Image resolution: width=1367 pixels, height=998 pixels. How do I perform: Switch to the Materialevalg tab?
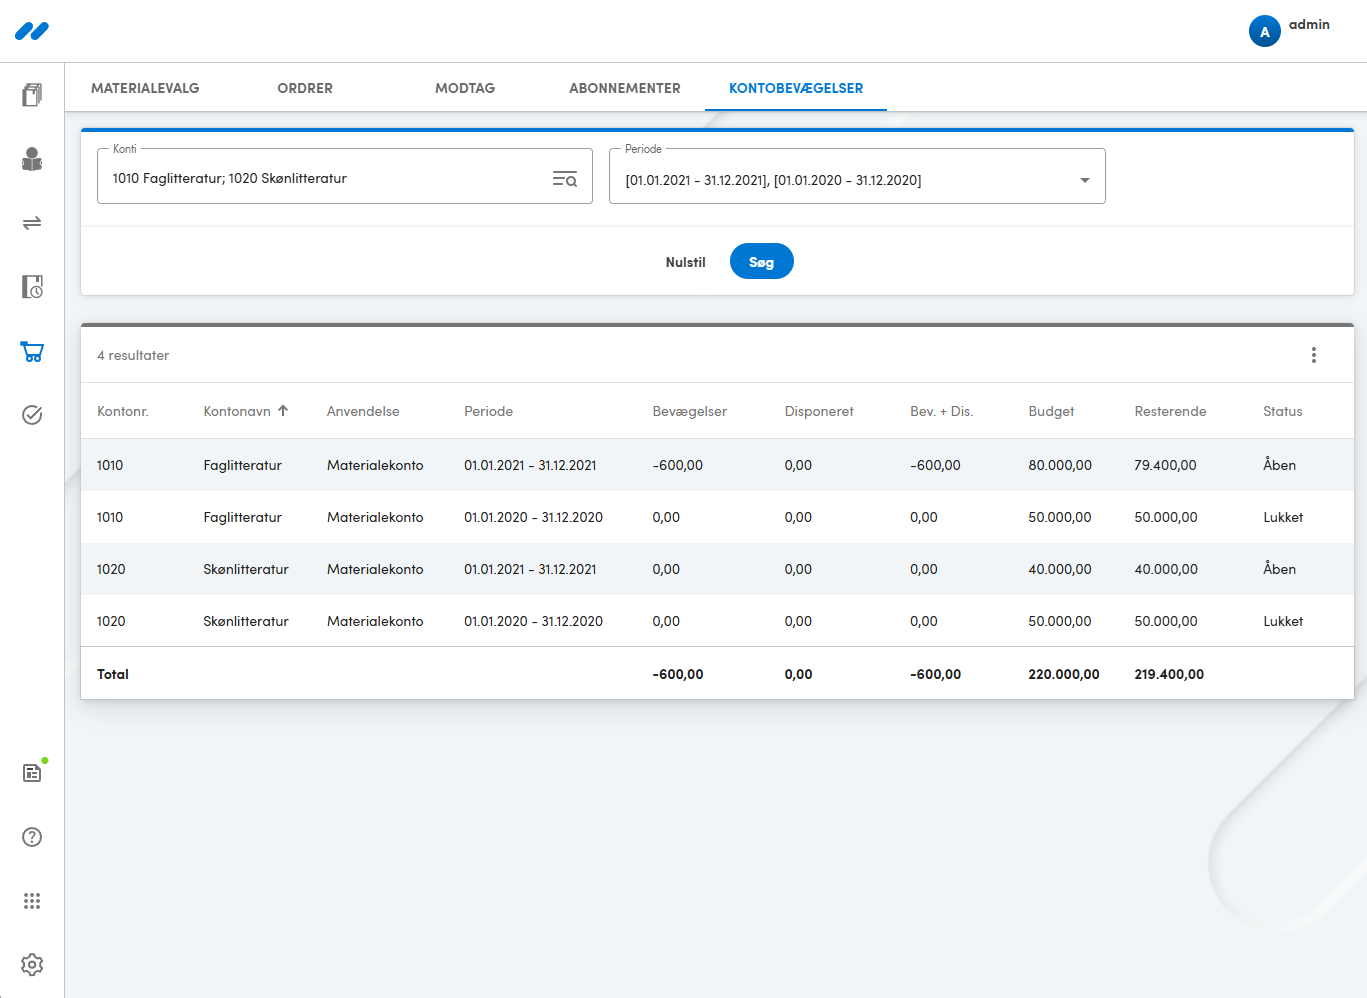(145, 88)
